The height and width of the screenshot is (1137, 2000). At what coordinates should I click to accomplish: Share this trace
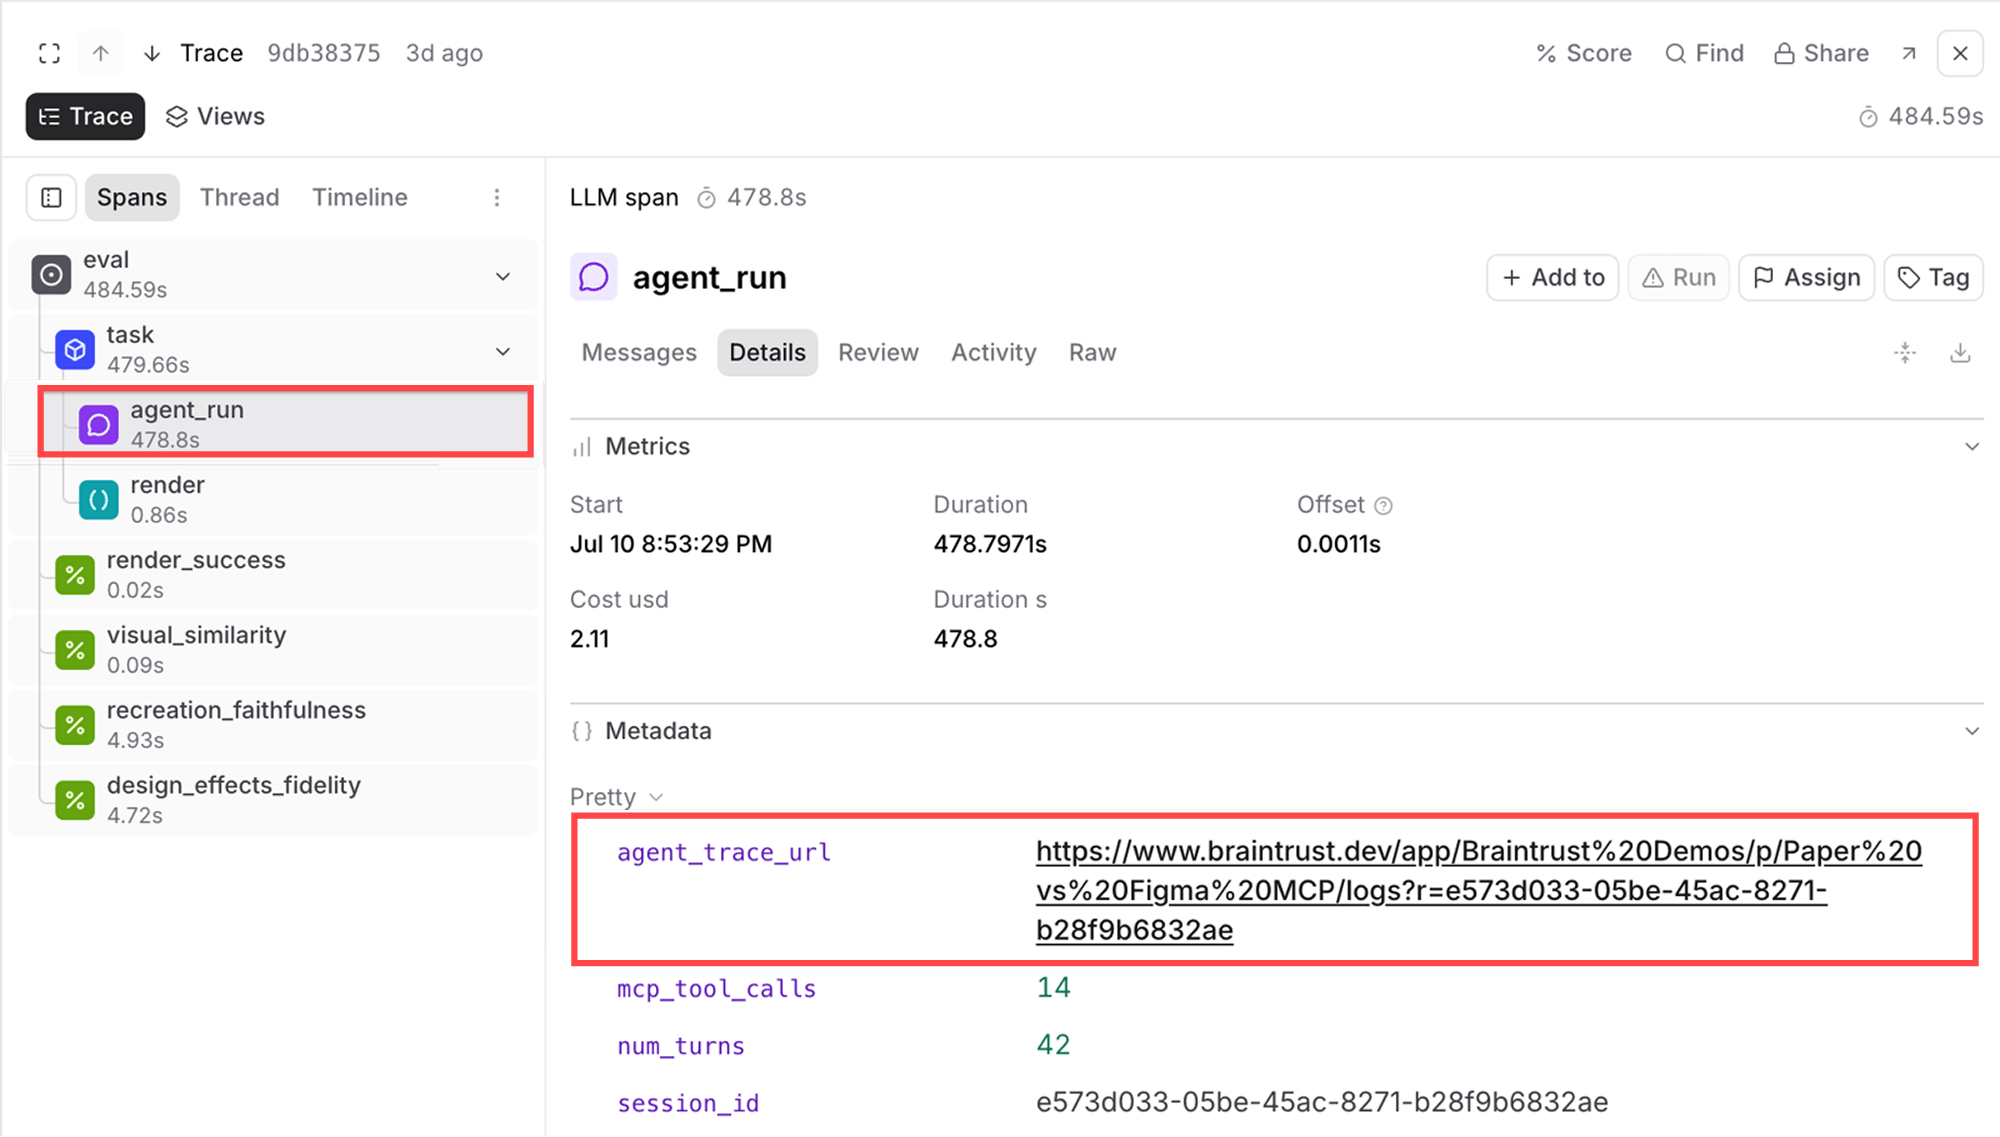tap(1821, 53)
